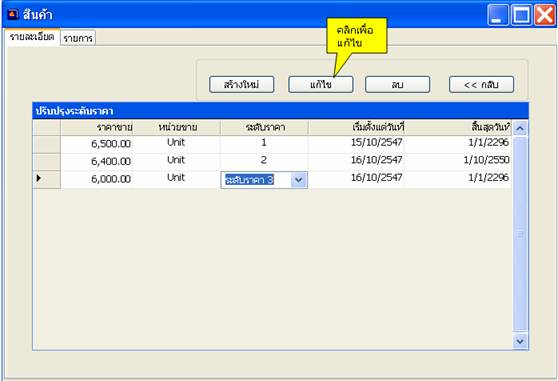Maximize the สินค้า window
The image size is (558, 381).
pyautogui.click(x=521, y=15)
